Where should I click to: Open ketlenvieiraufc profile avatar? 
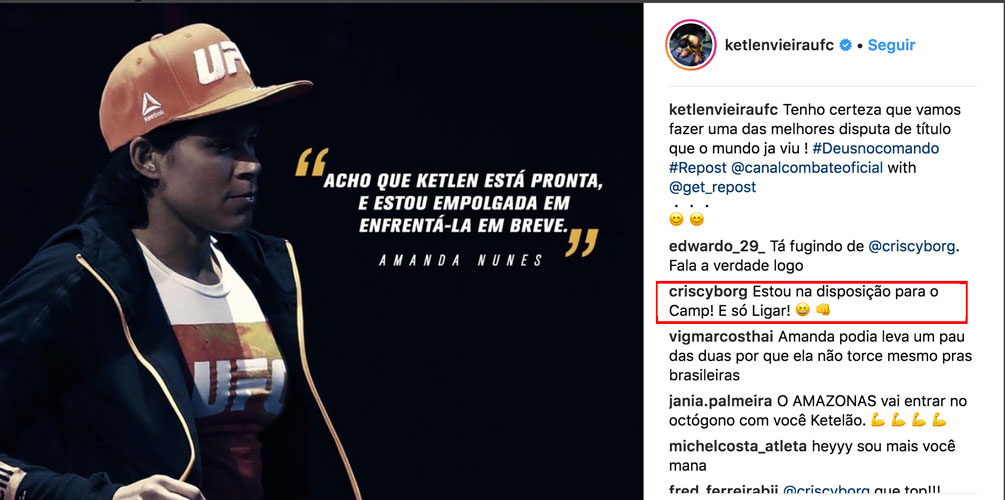click(x=686, y=44)
